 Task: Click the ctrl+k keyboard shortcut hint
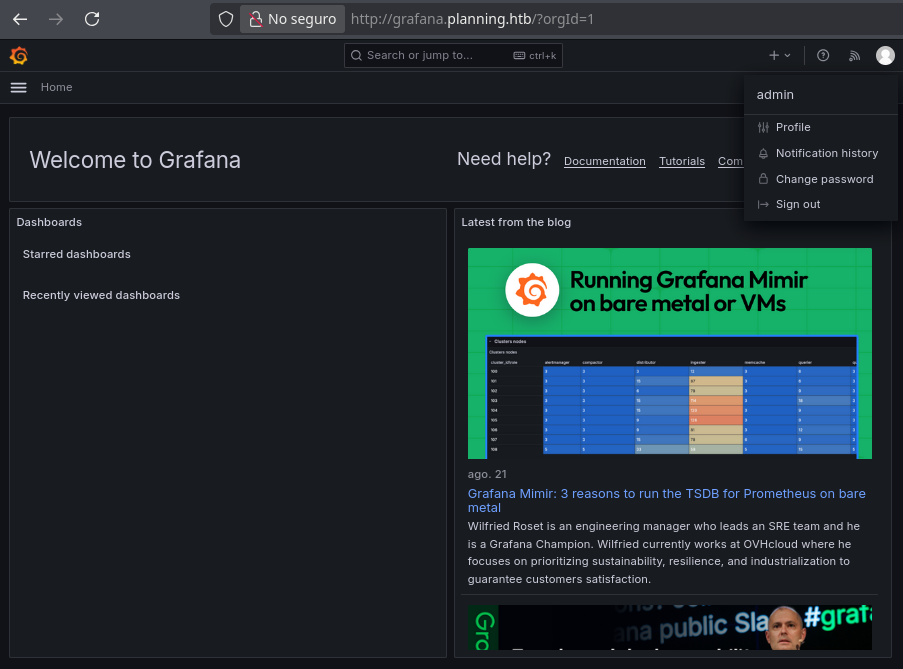tap(534, 56)
